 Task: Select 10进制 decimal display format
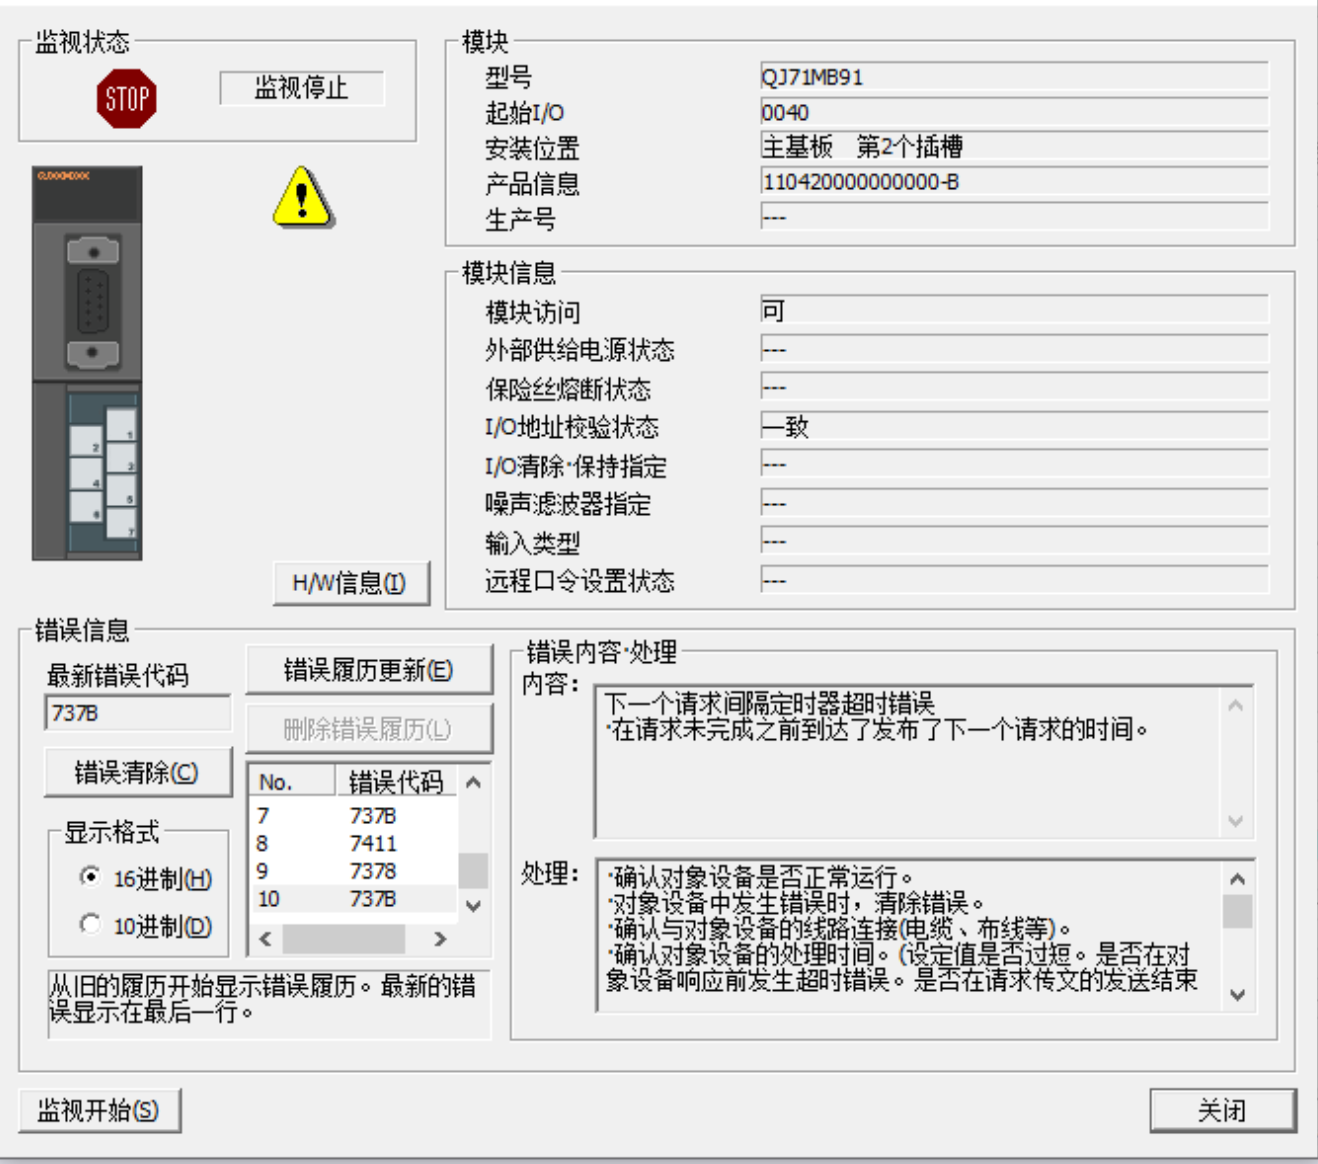pyautogui.click(x=91, y=925)
